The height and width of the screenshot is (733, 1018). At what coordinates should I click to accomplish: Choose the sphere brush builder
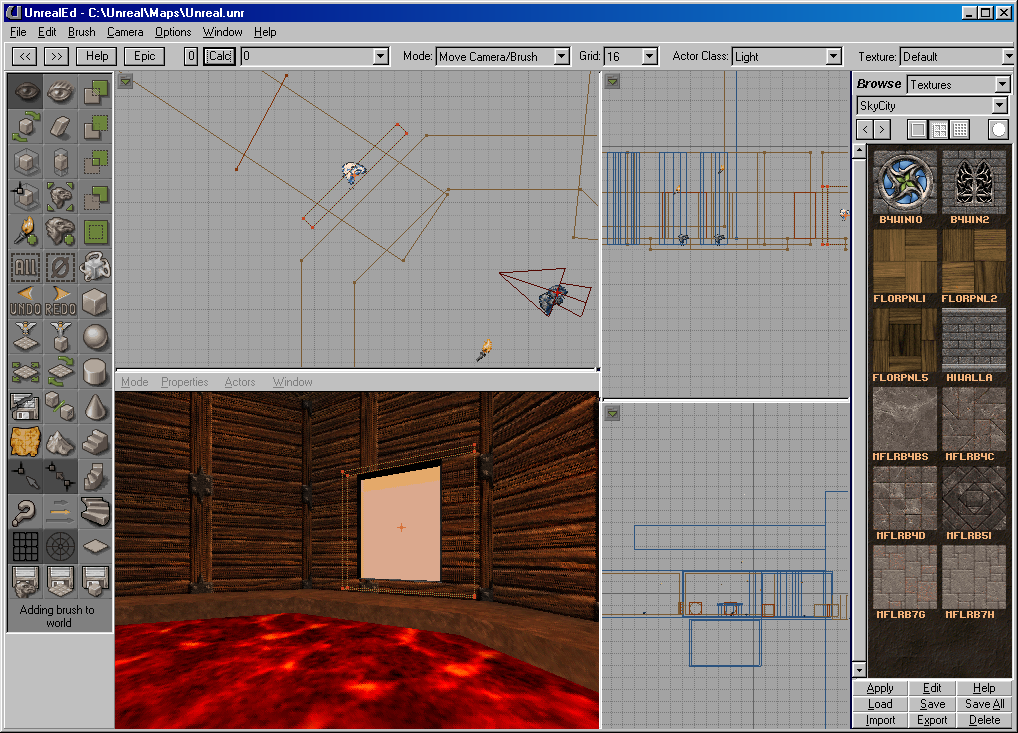click(95, 337)
